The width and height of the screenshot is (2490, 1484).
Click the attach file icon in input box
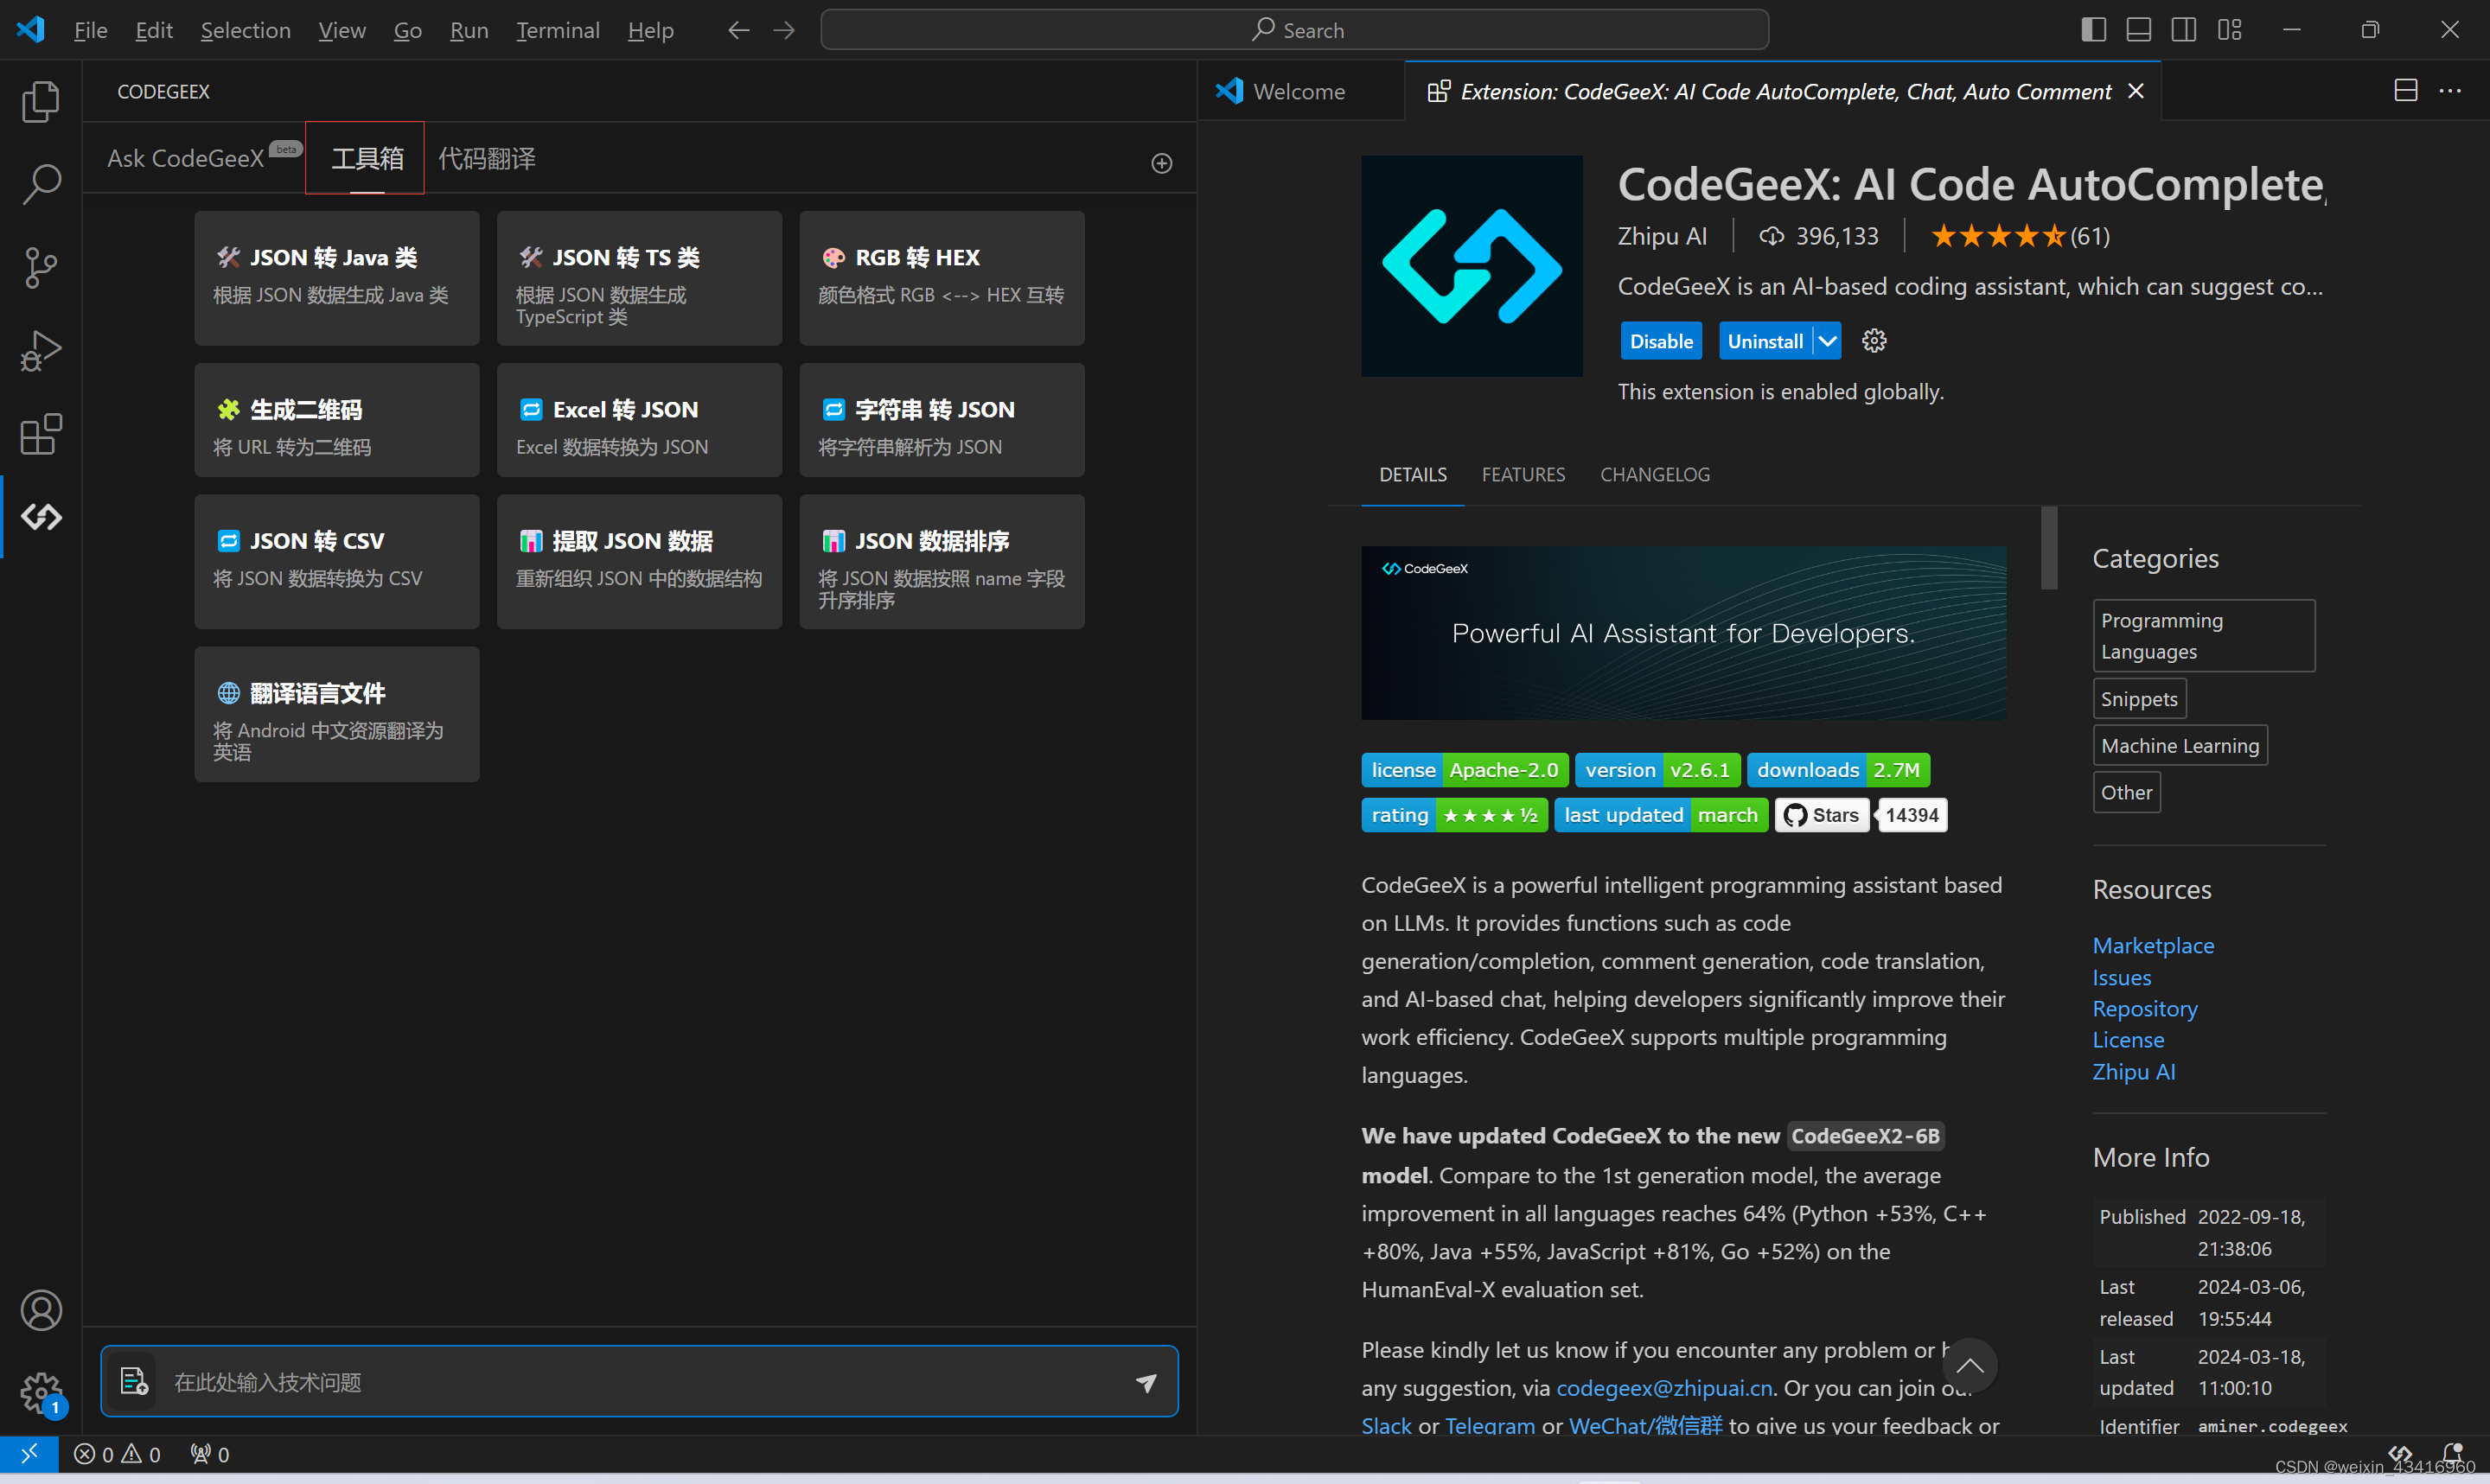(134, 1382)
